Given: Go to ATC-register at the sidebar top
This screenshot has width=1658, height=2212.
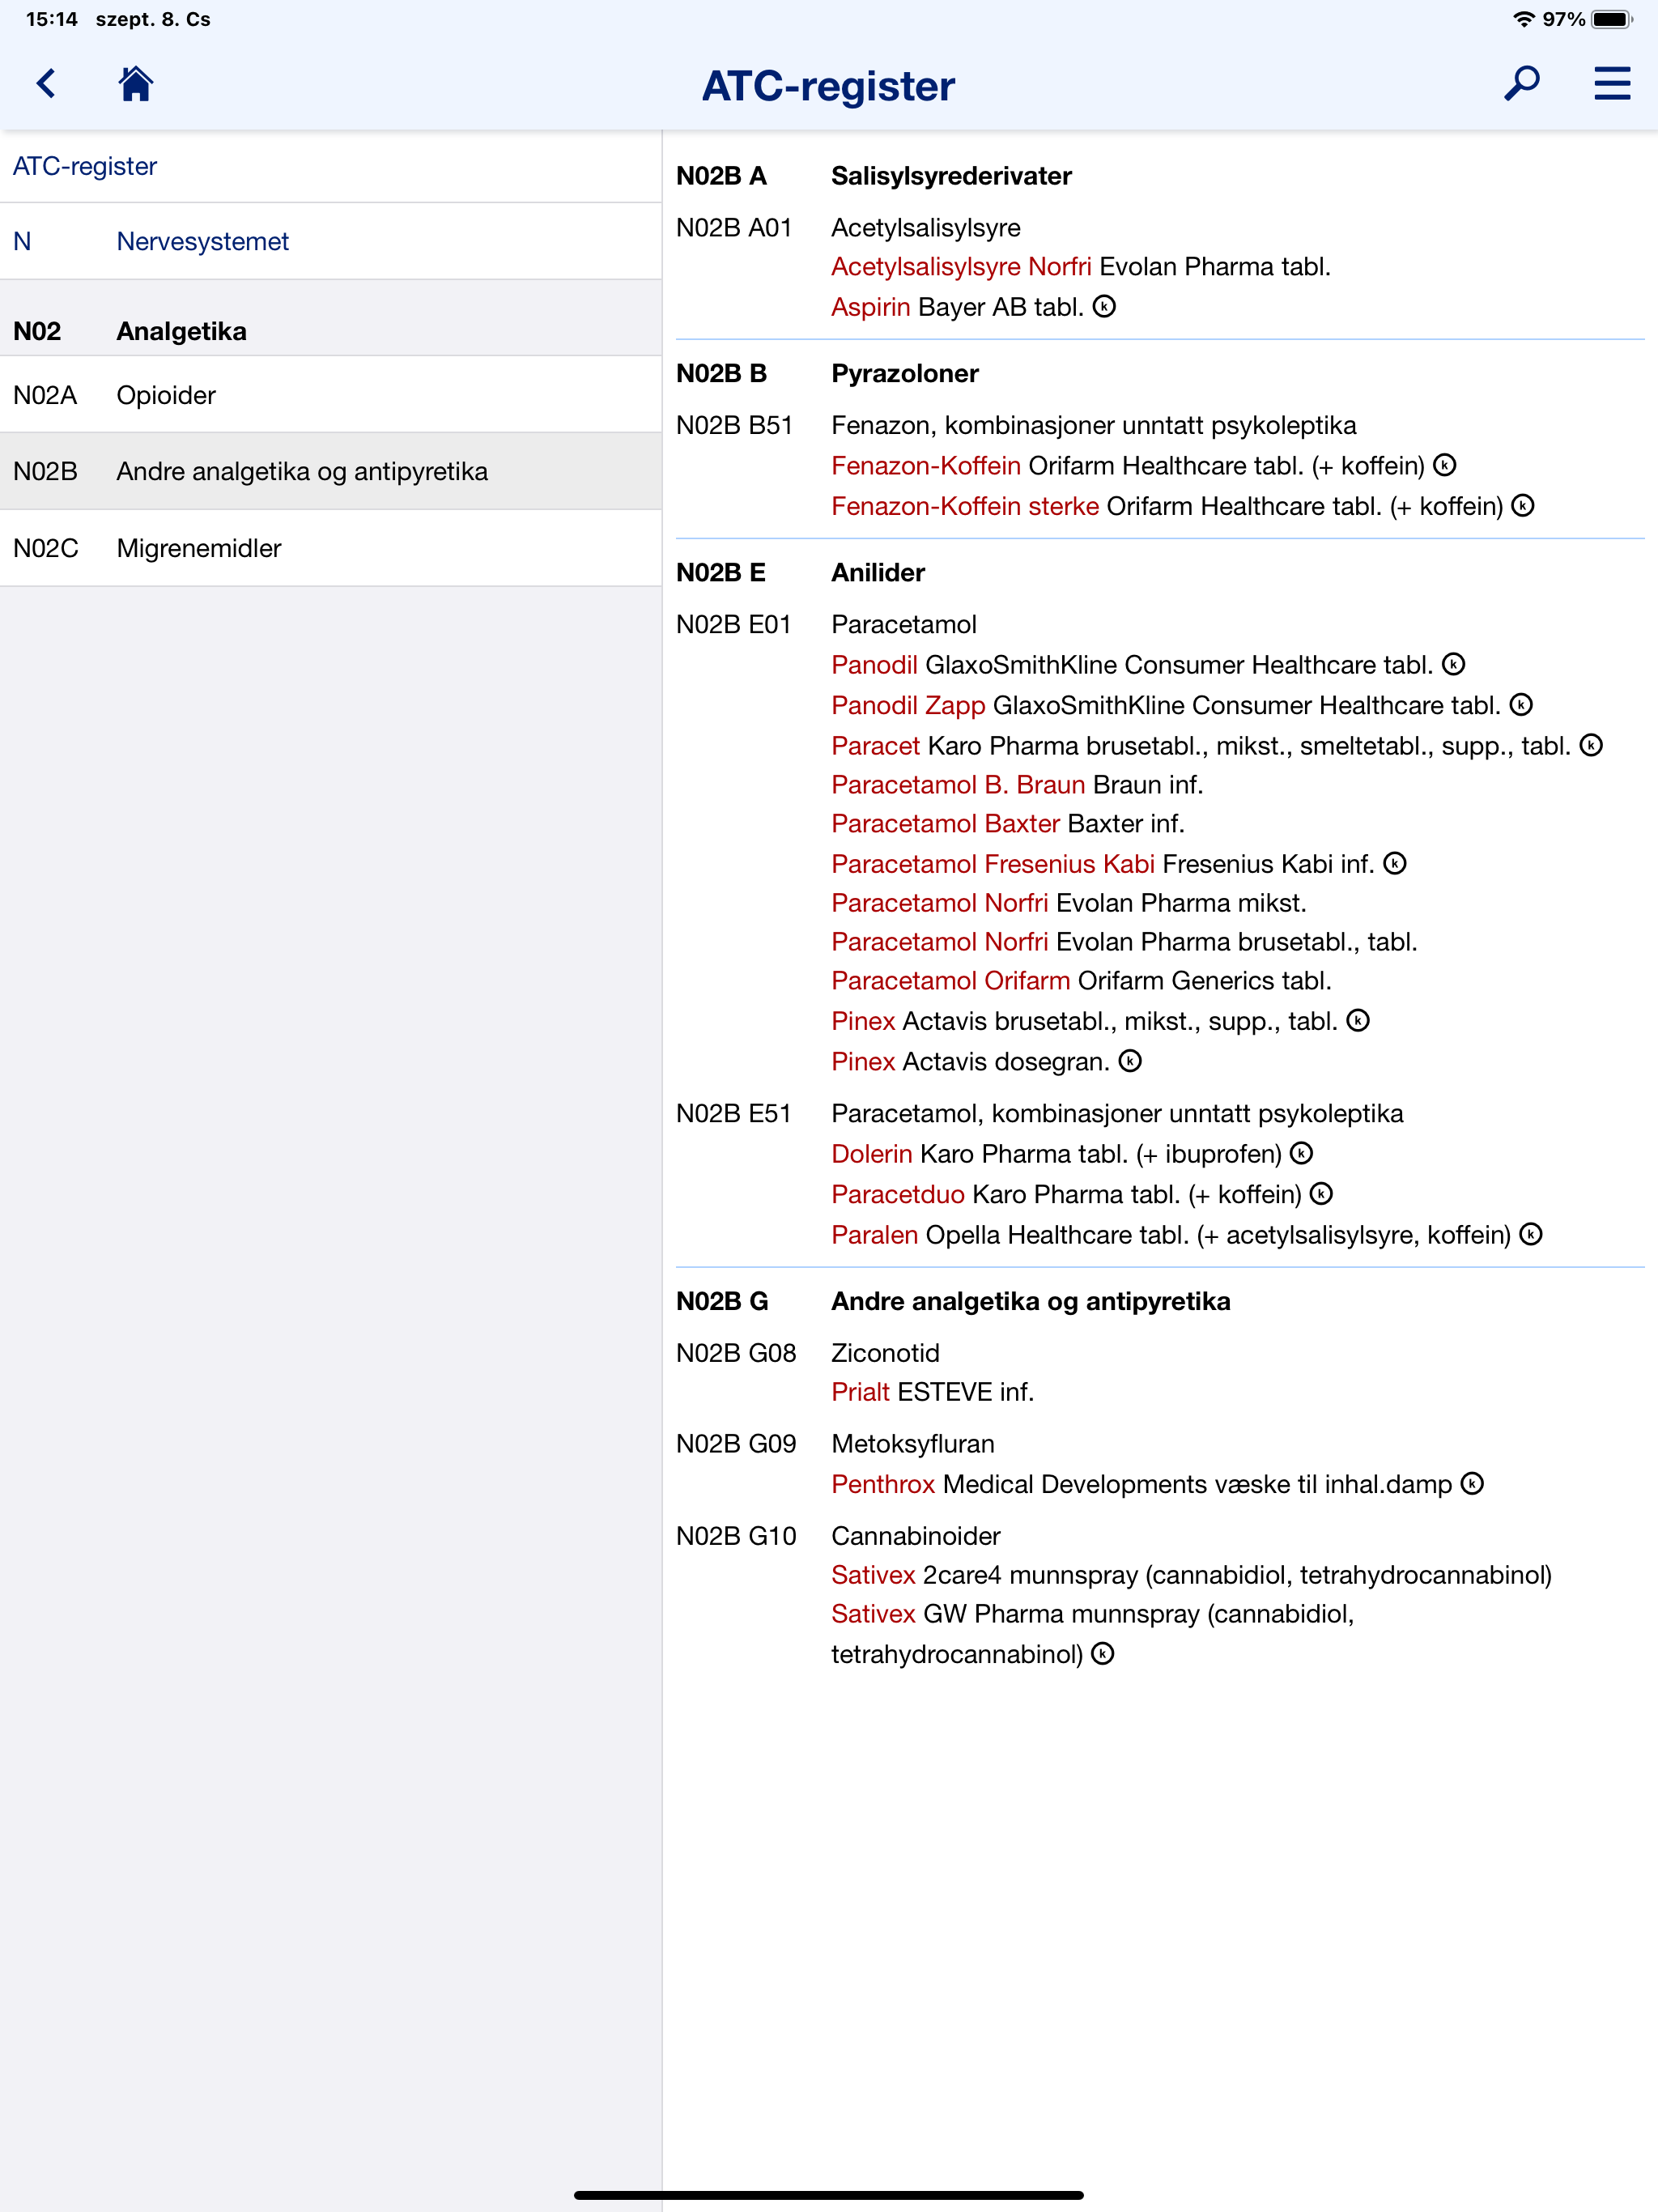Looking at the screenshot, I should (x=84, y=166).
